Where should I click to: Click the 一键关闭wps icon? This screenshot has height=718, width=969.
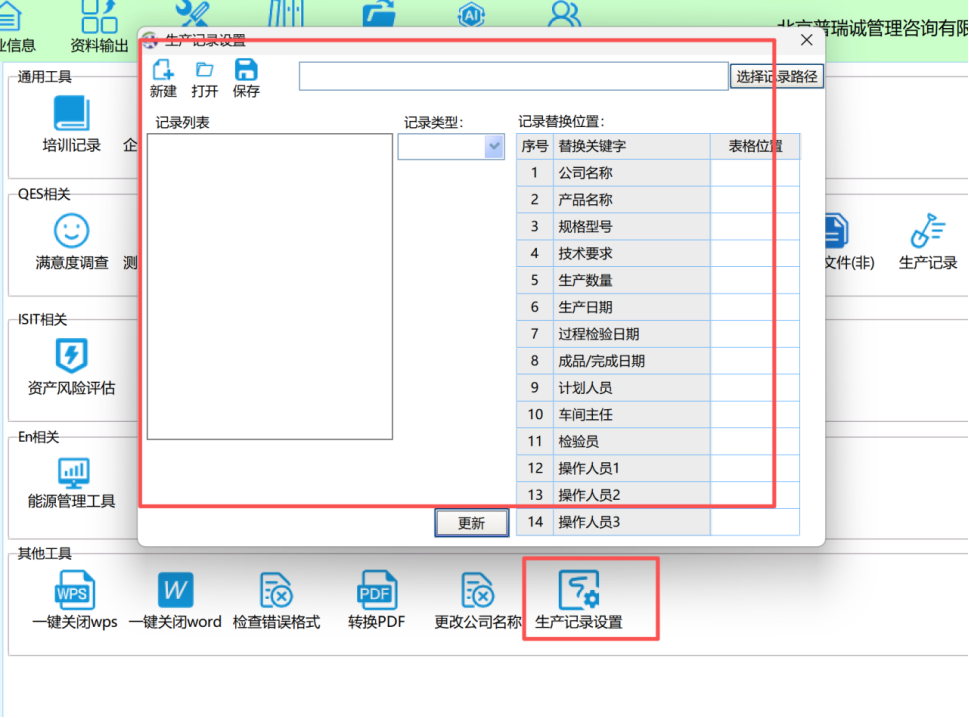point(75,590)
